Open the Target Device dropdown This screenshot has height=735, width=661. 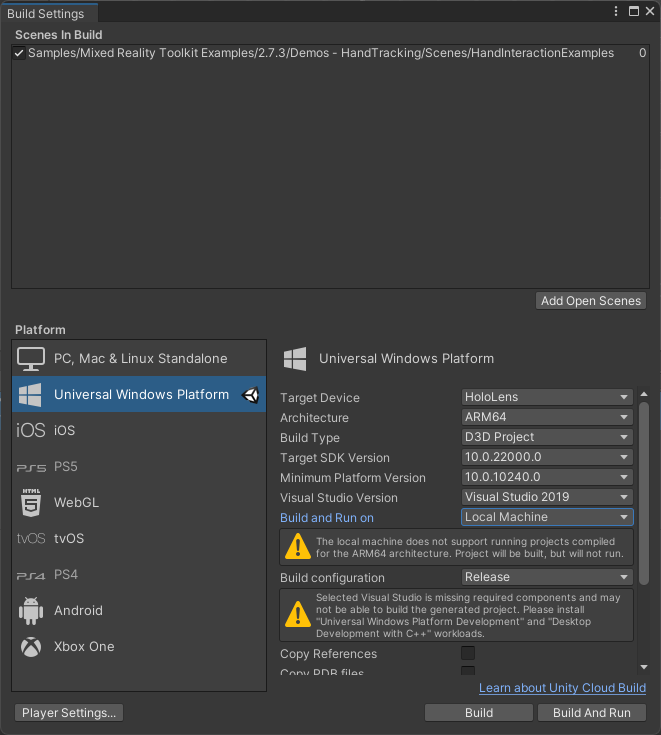point(547,397)
